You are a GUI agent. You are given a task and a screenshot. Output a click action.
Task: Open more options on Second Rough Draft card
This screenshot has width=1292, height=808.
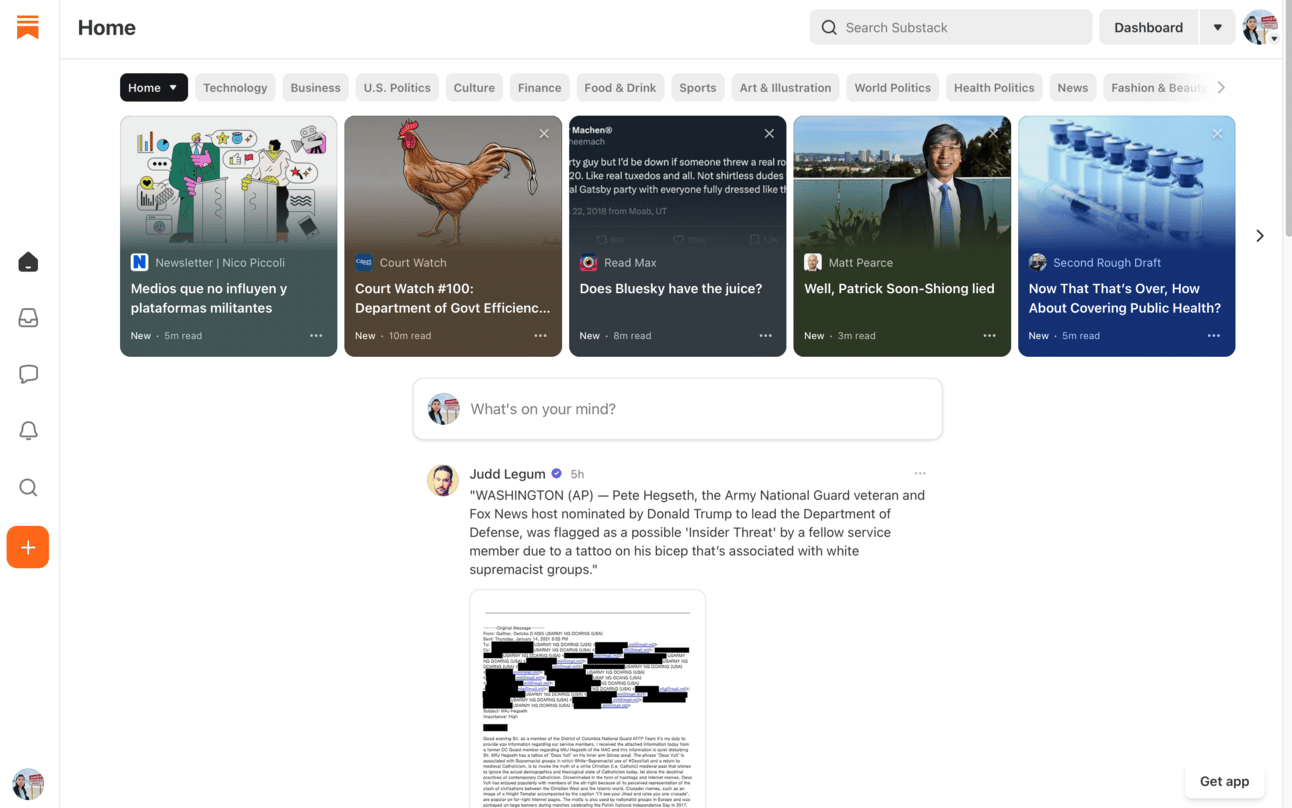1213,336
